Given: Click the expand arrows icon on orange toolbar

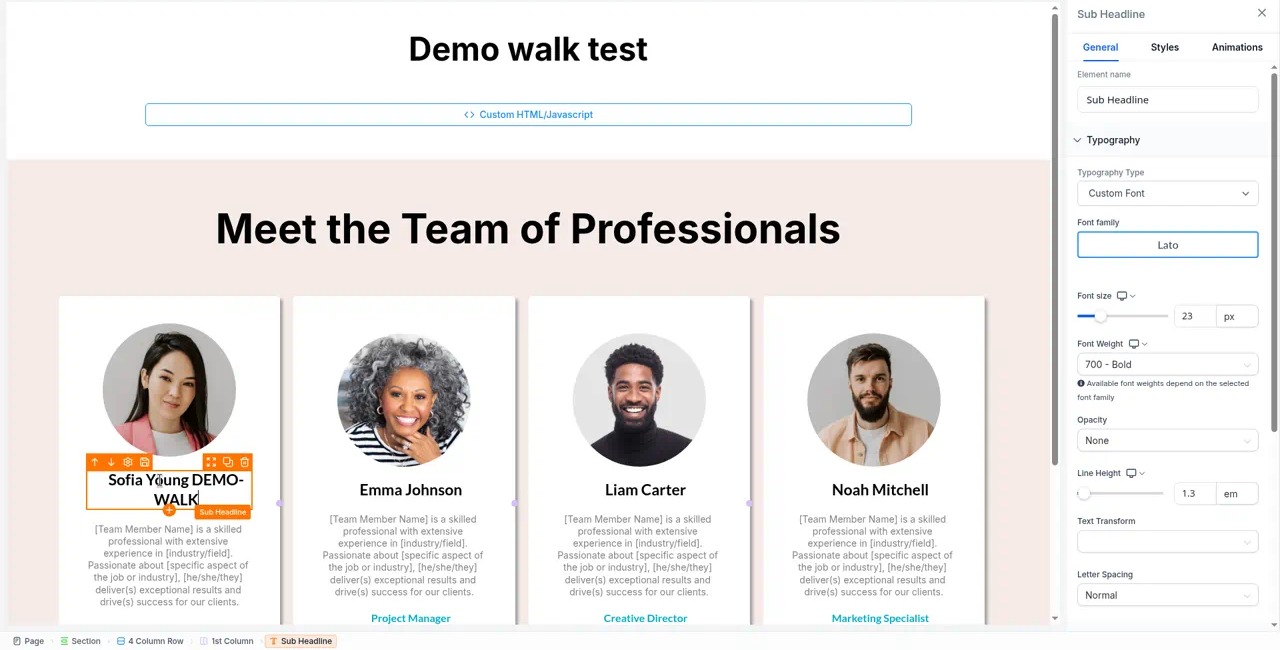Looking at the screenshot, I should pyautogui.click(x=211, y=462).
